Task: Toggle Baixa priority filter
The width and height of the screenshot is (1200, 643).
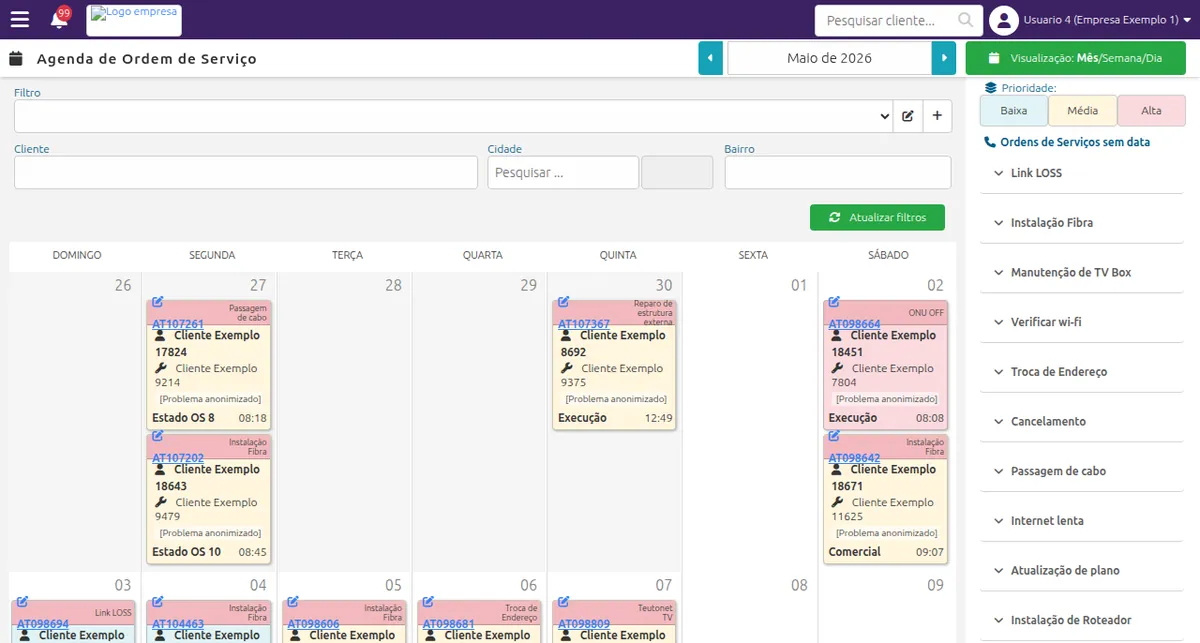Action: pos(1014,111)
